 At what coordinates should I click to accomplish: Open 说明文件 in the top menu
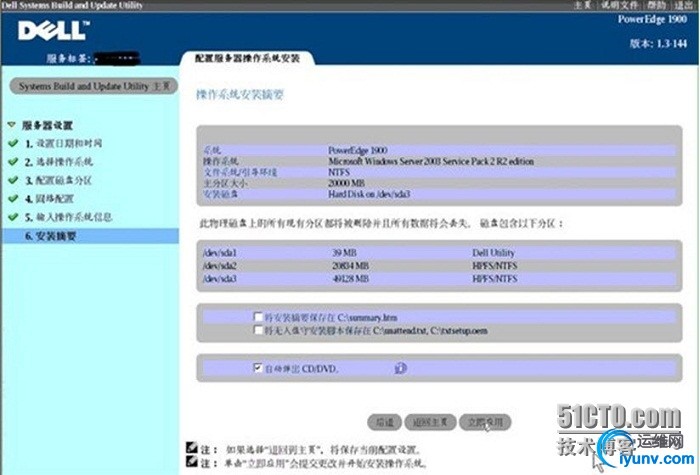click(618, 5)
